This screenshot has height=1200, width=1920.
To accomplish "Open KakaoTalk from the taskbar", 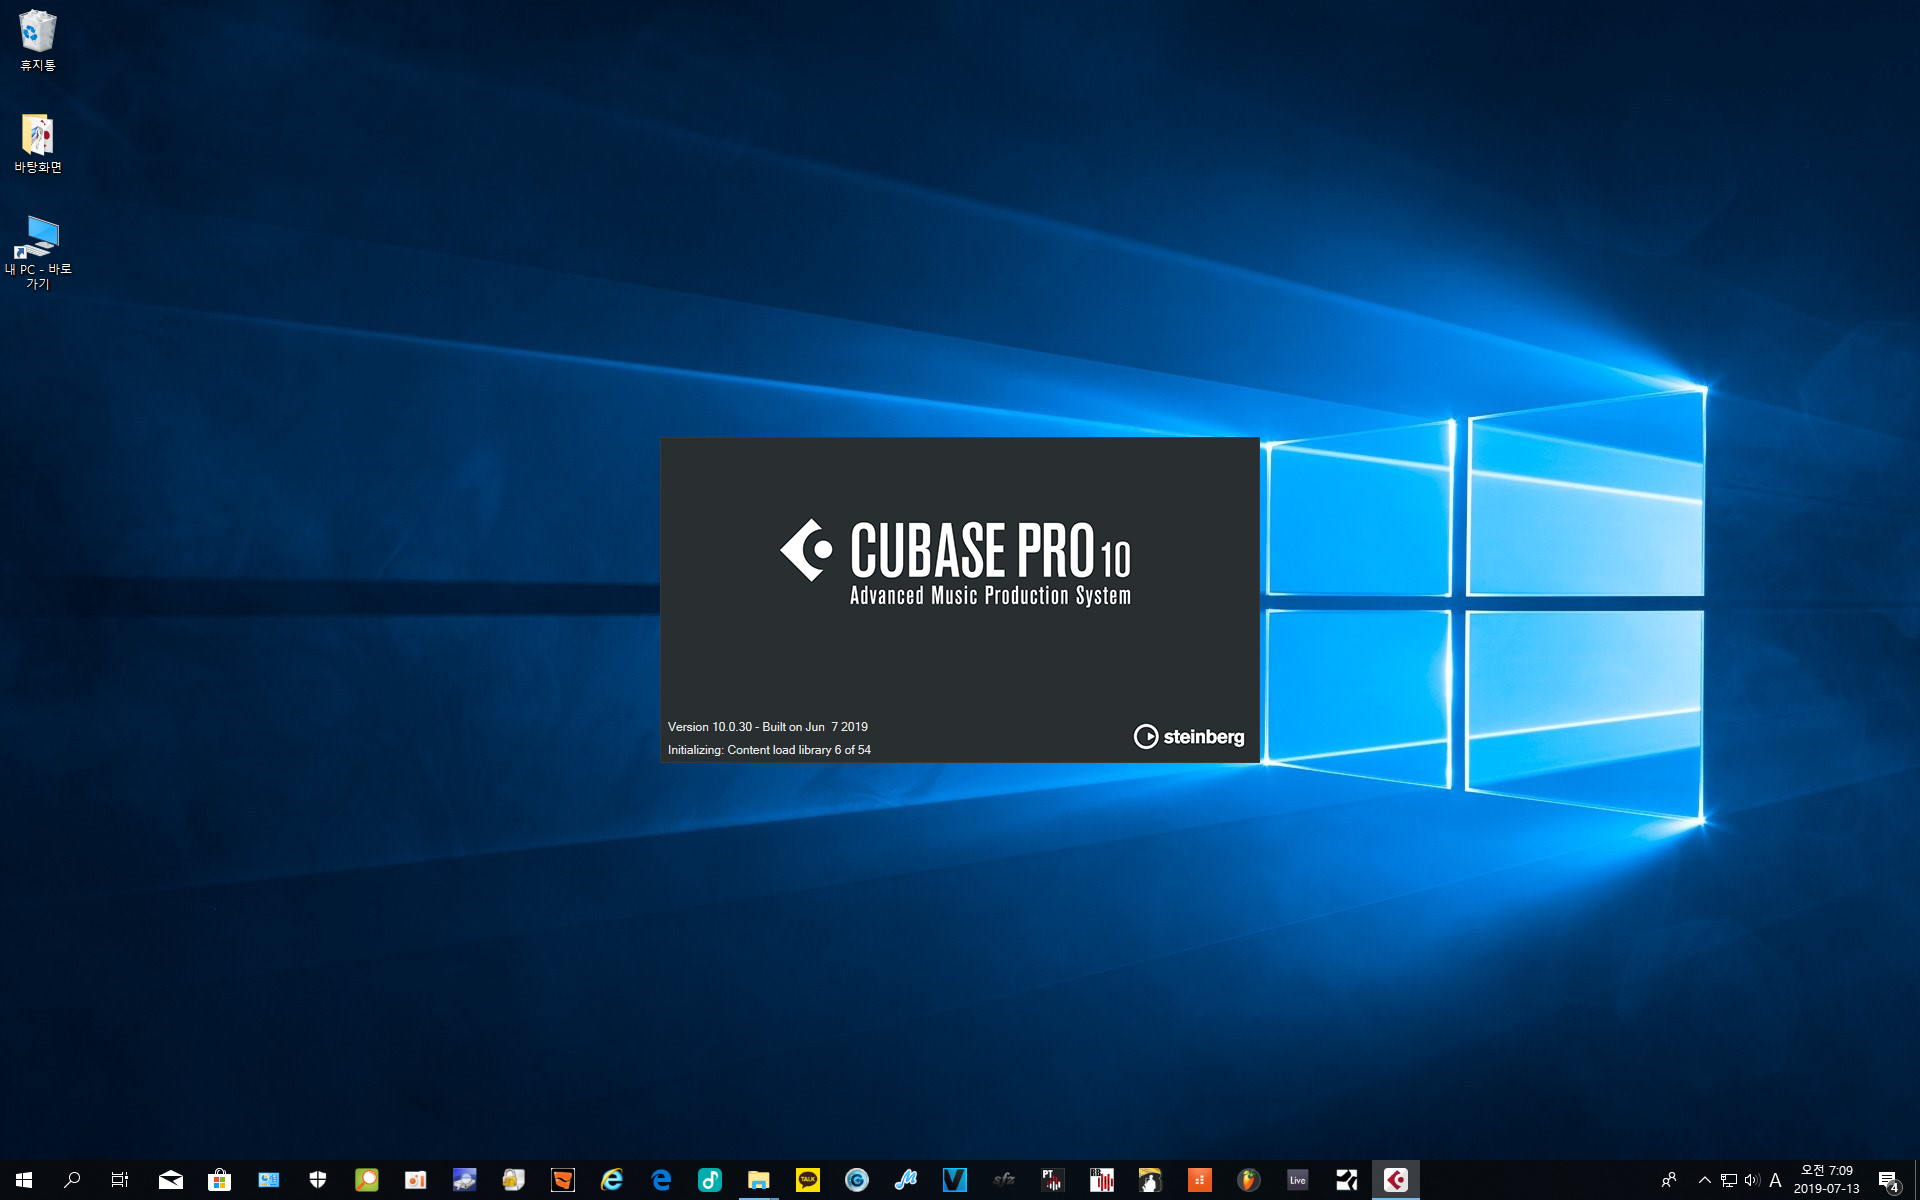I will (808, 1180).
